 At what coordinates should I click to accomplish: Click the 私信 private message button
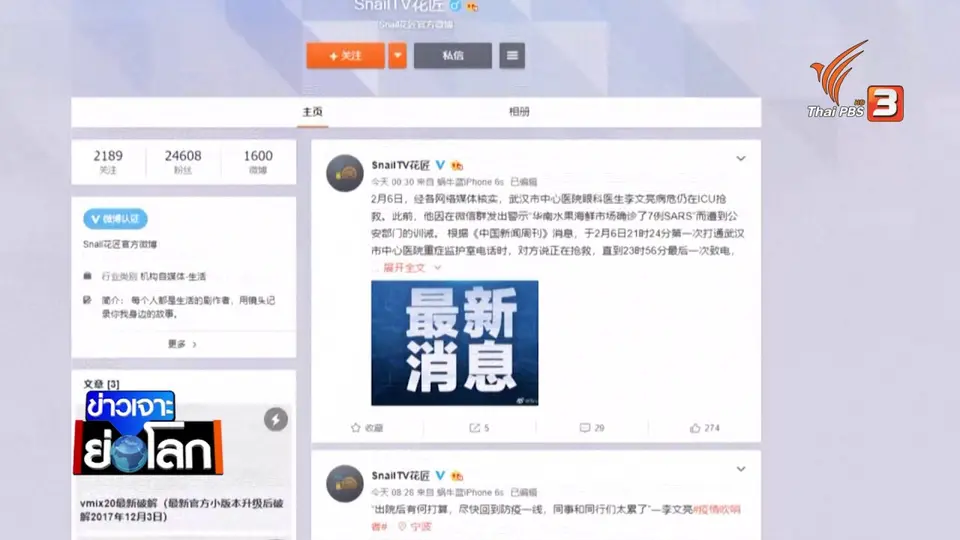coord(452,56)
